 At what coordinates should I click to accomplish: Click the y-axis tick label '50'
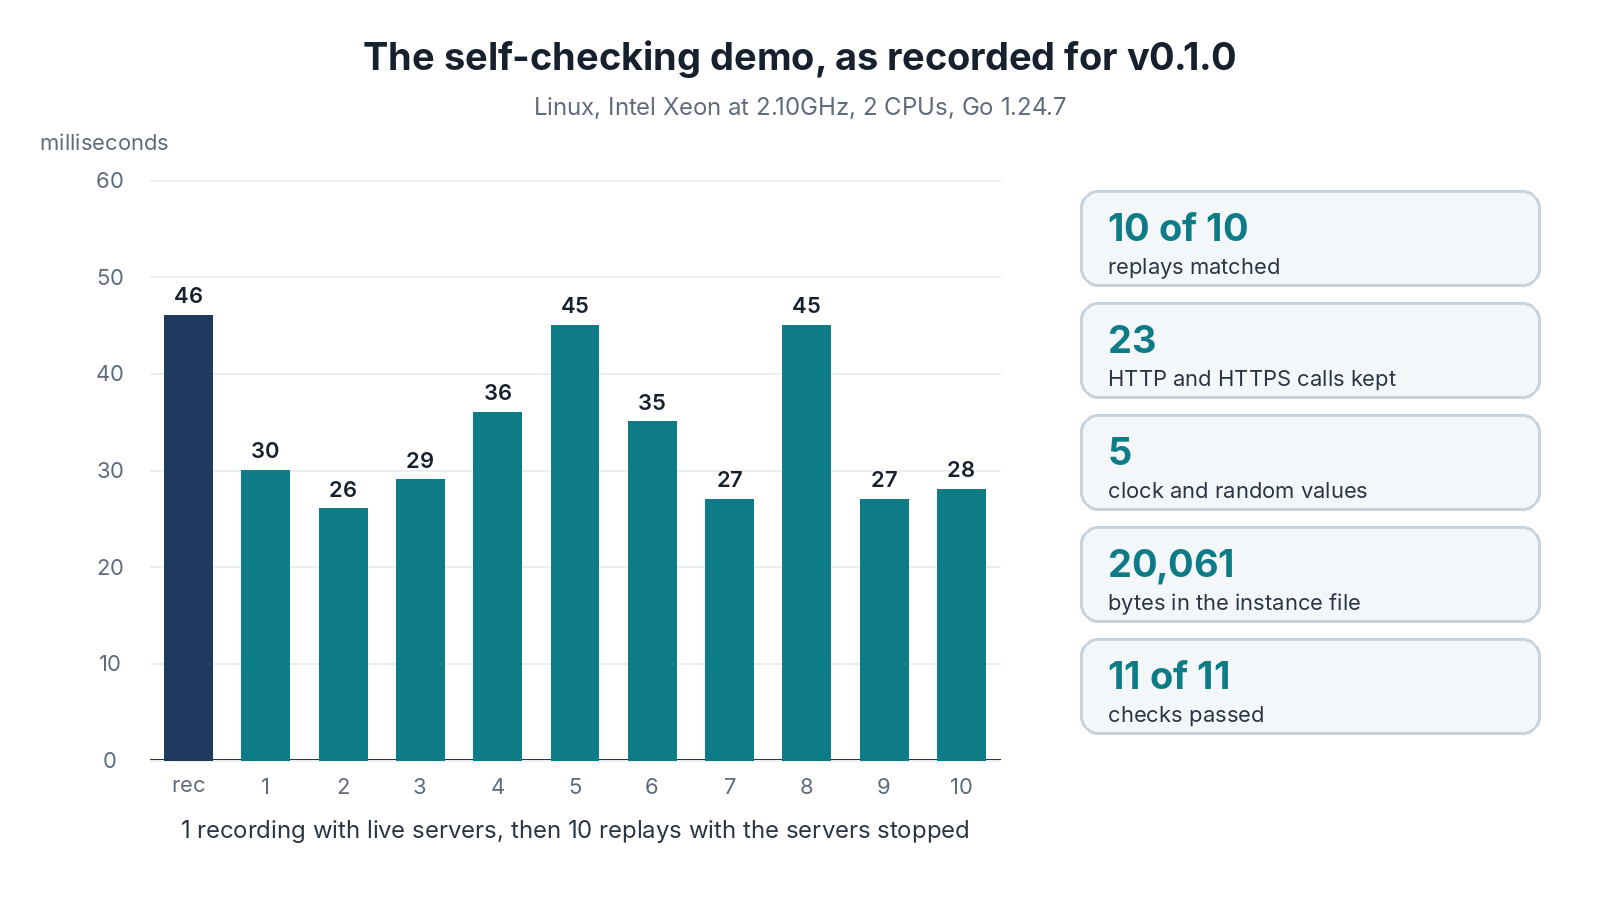[x=110, y=277]
